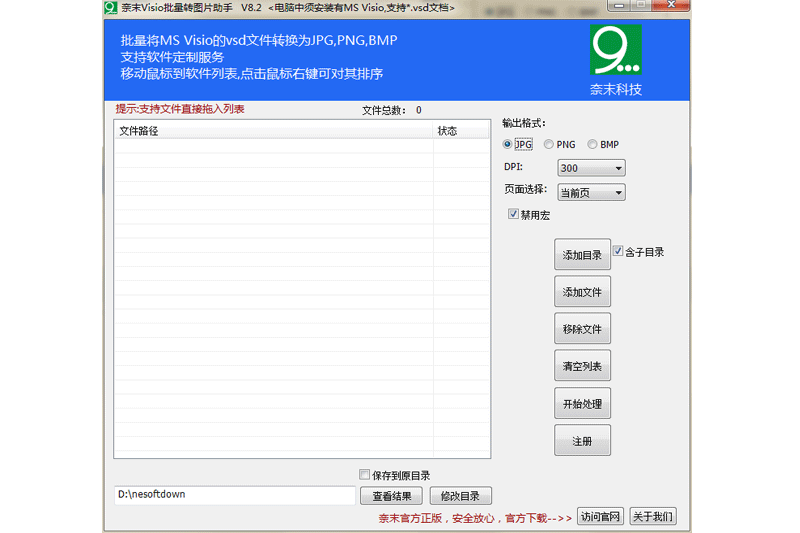Click the 移除文件 button
Image resolution: width=800 pixels, height=533 pixels.
(582, 329)
